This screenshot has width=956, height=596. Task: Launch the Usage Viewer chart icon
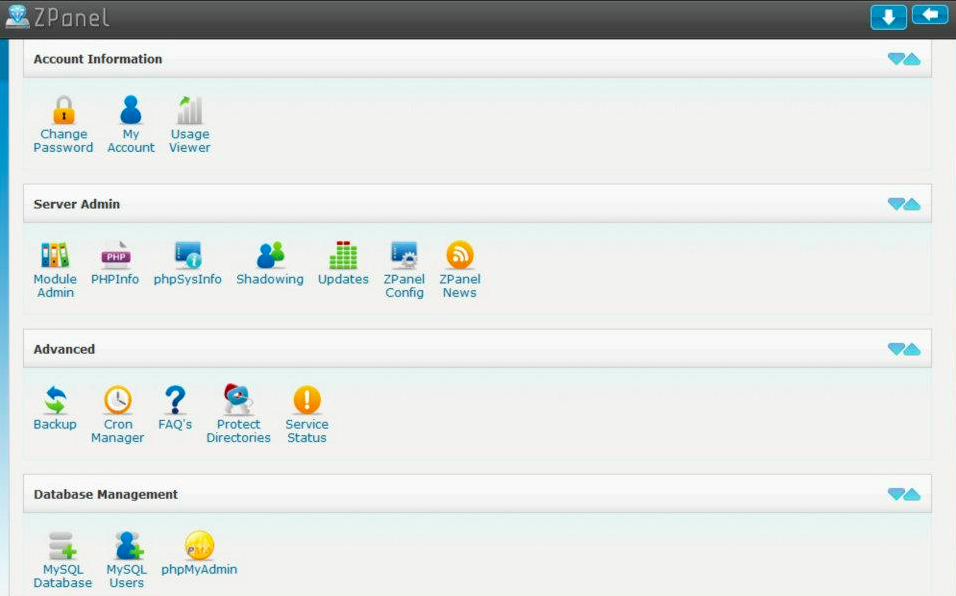(190, 110)
